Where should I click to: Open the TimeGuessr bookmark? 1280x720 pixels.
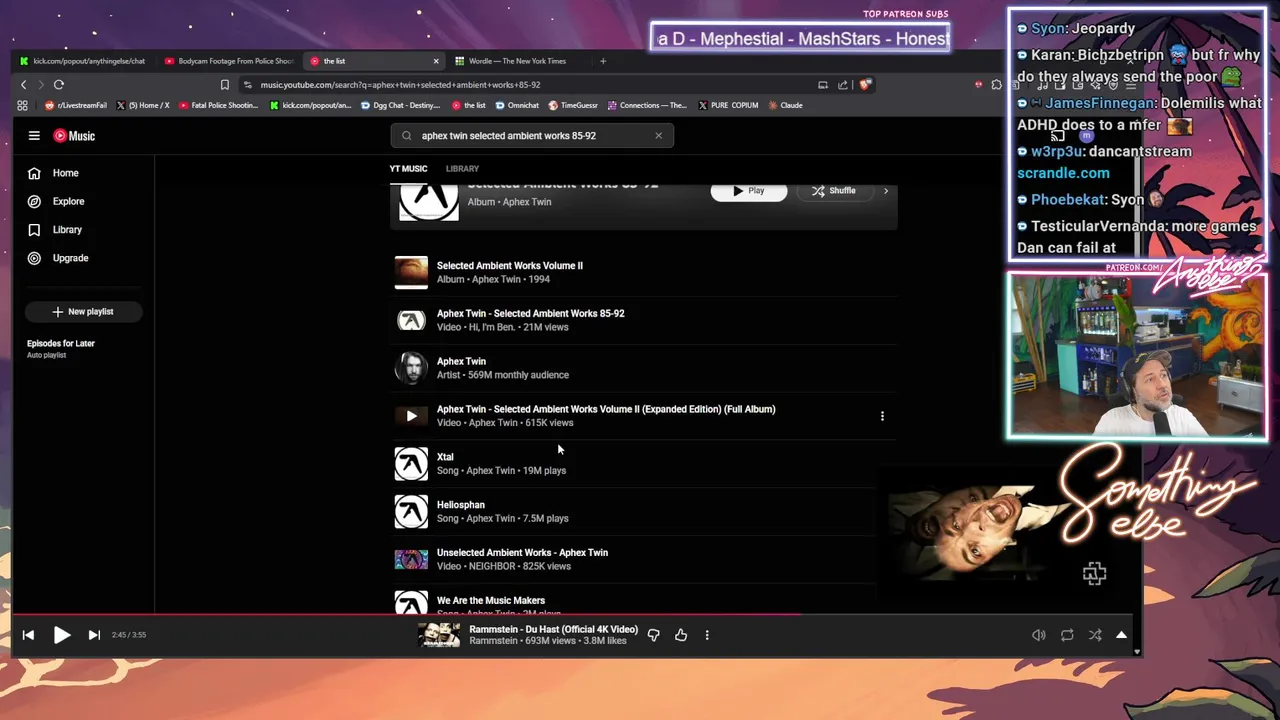(x=573, y=105)
